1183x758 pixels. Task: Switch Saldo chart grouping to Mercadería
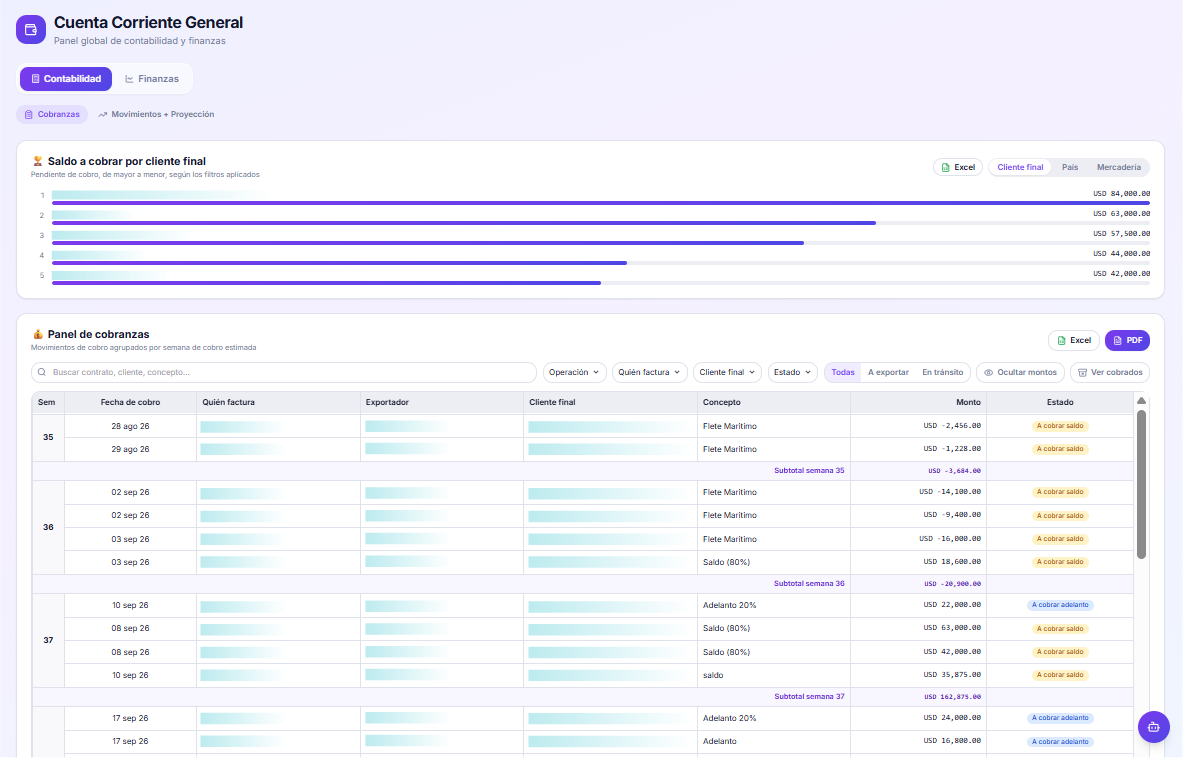click(1118, 167)
